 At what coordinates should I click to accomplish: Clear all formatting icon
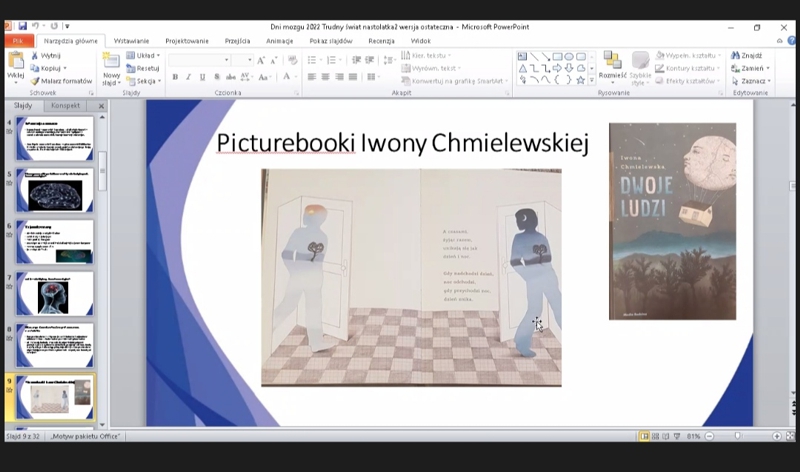point(292,60)
